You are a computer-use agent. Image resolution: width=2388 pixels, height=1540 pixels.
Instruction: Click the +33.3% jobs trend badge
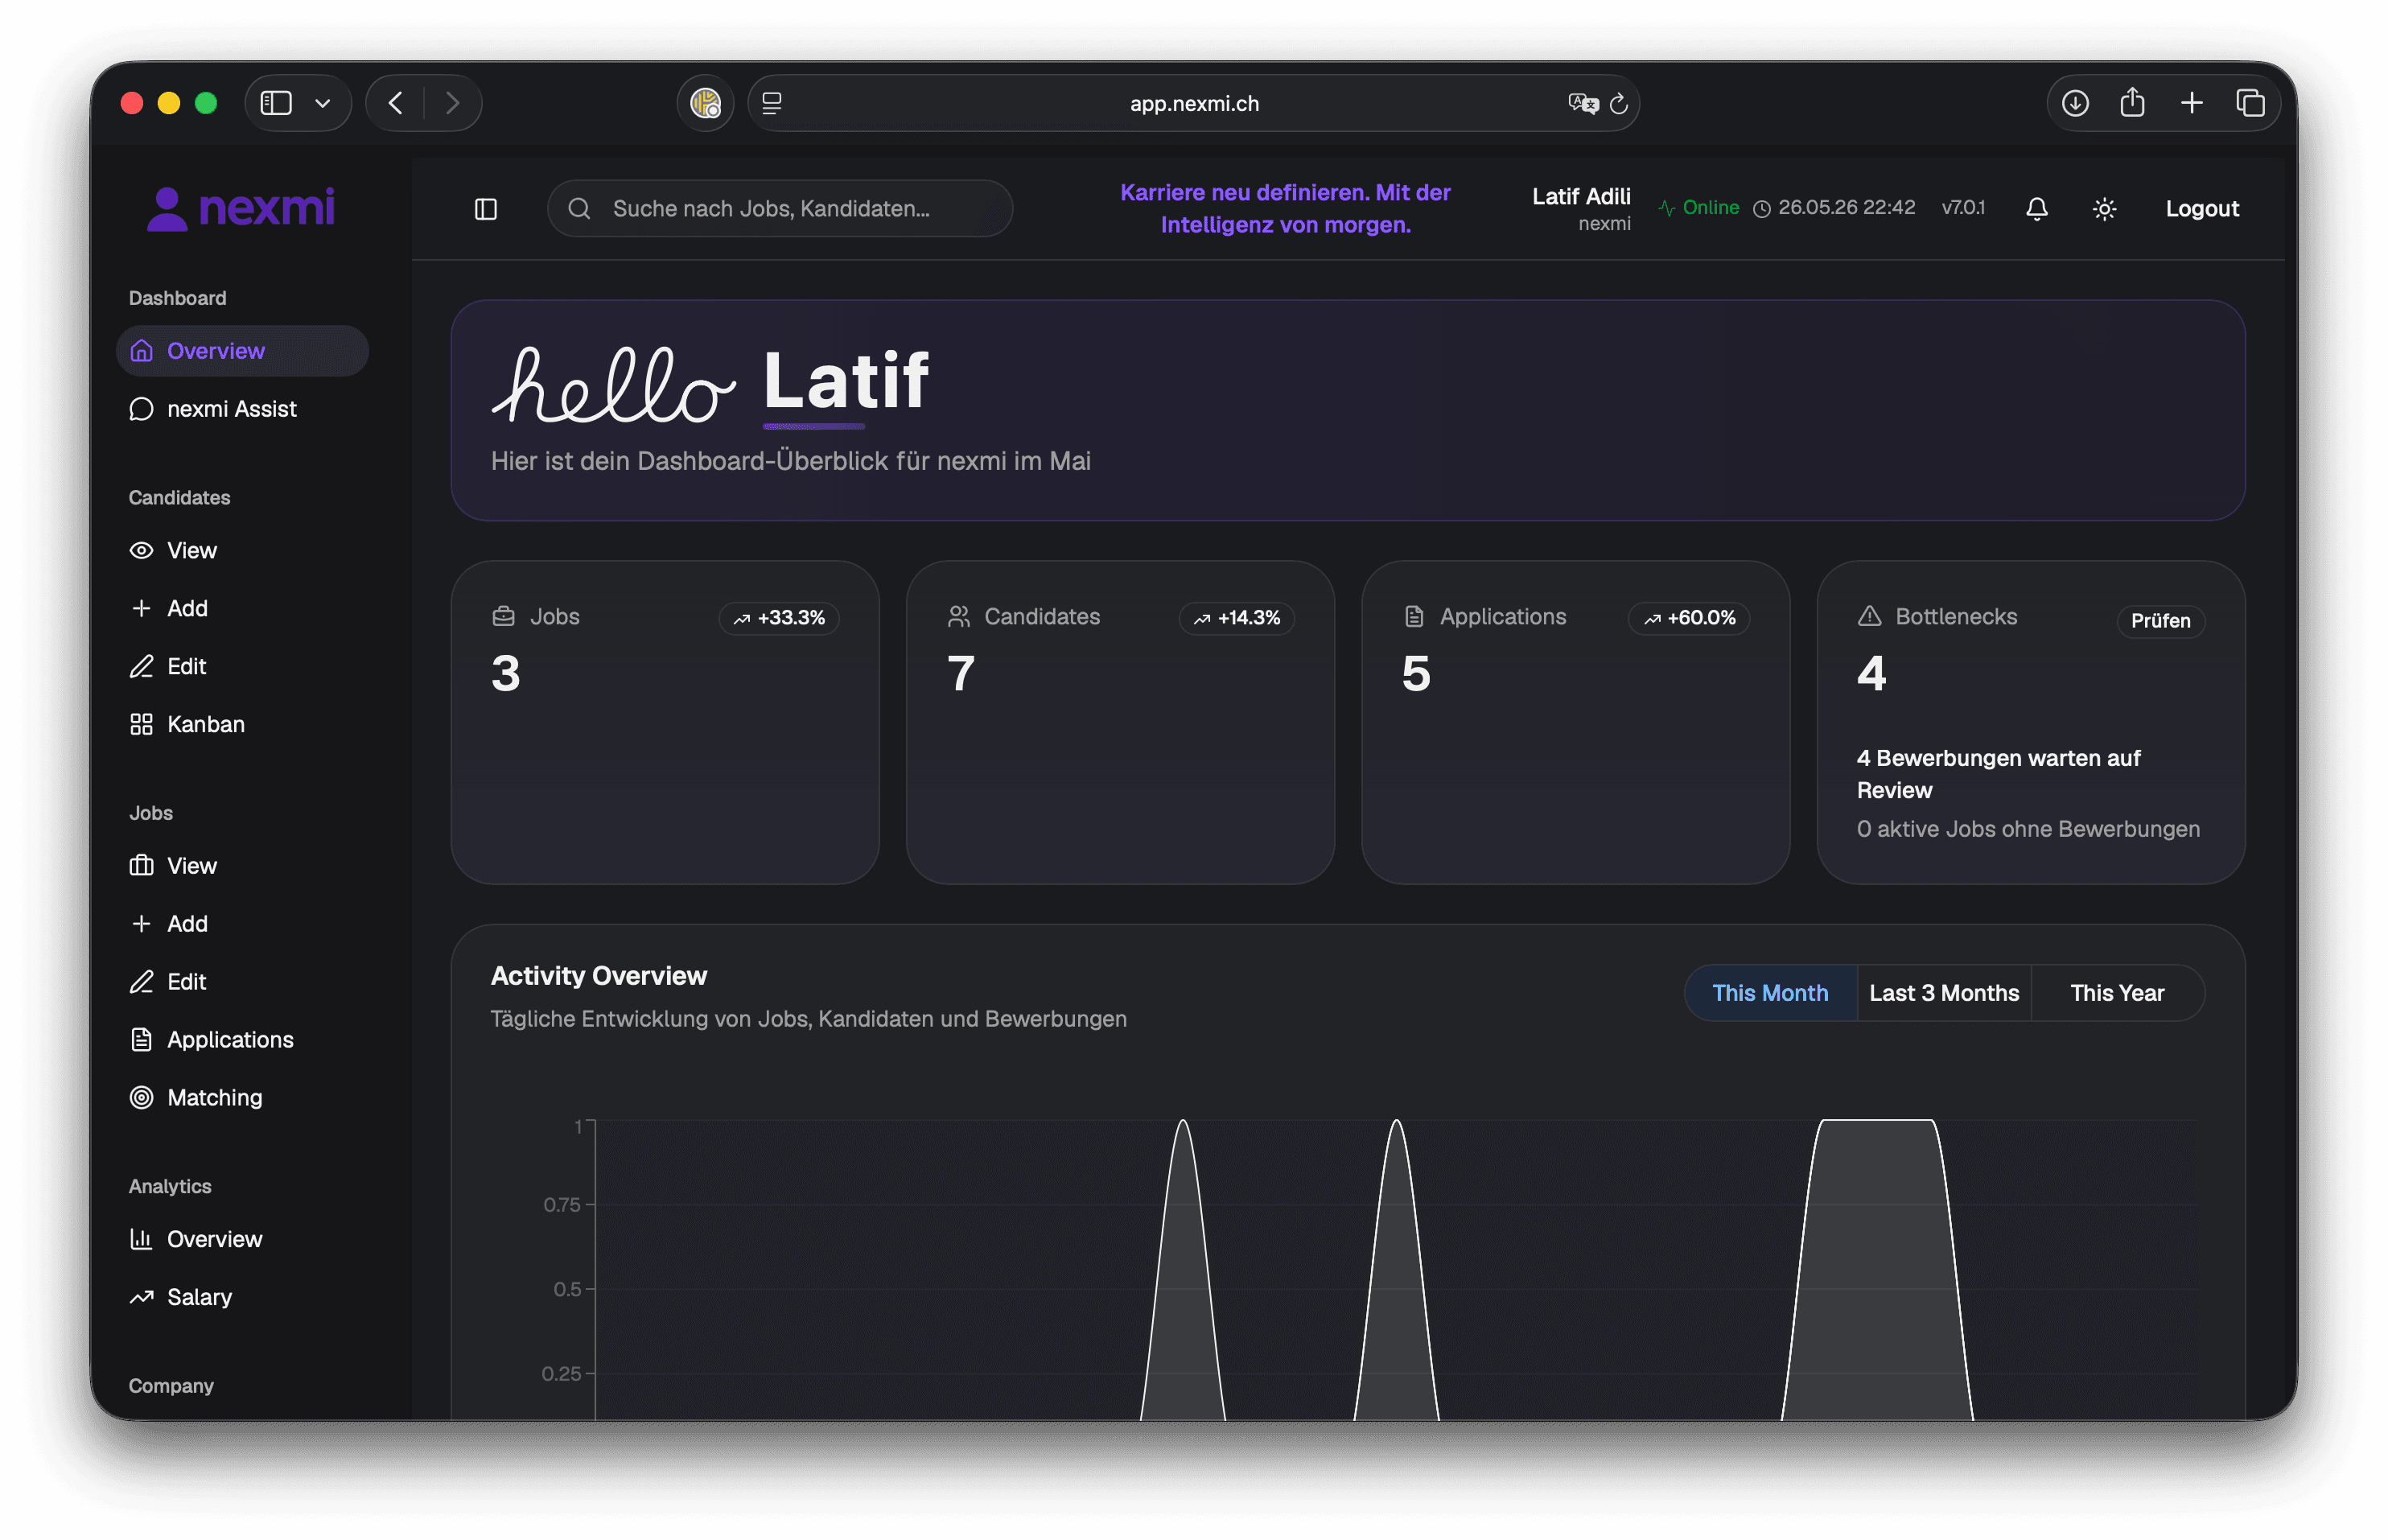coord(779,618)
